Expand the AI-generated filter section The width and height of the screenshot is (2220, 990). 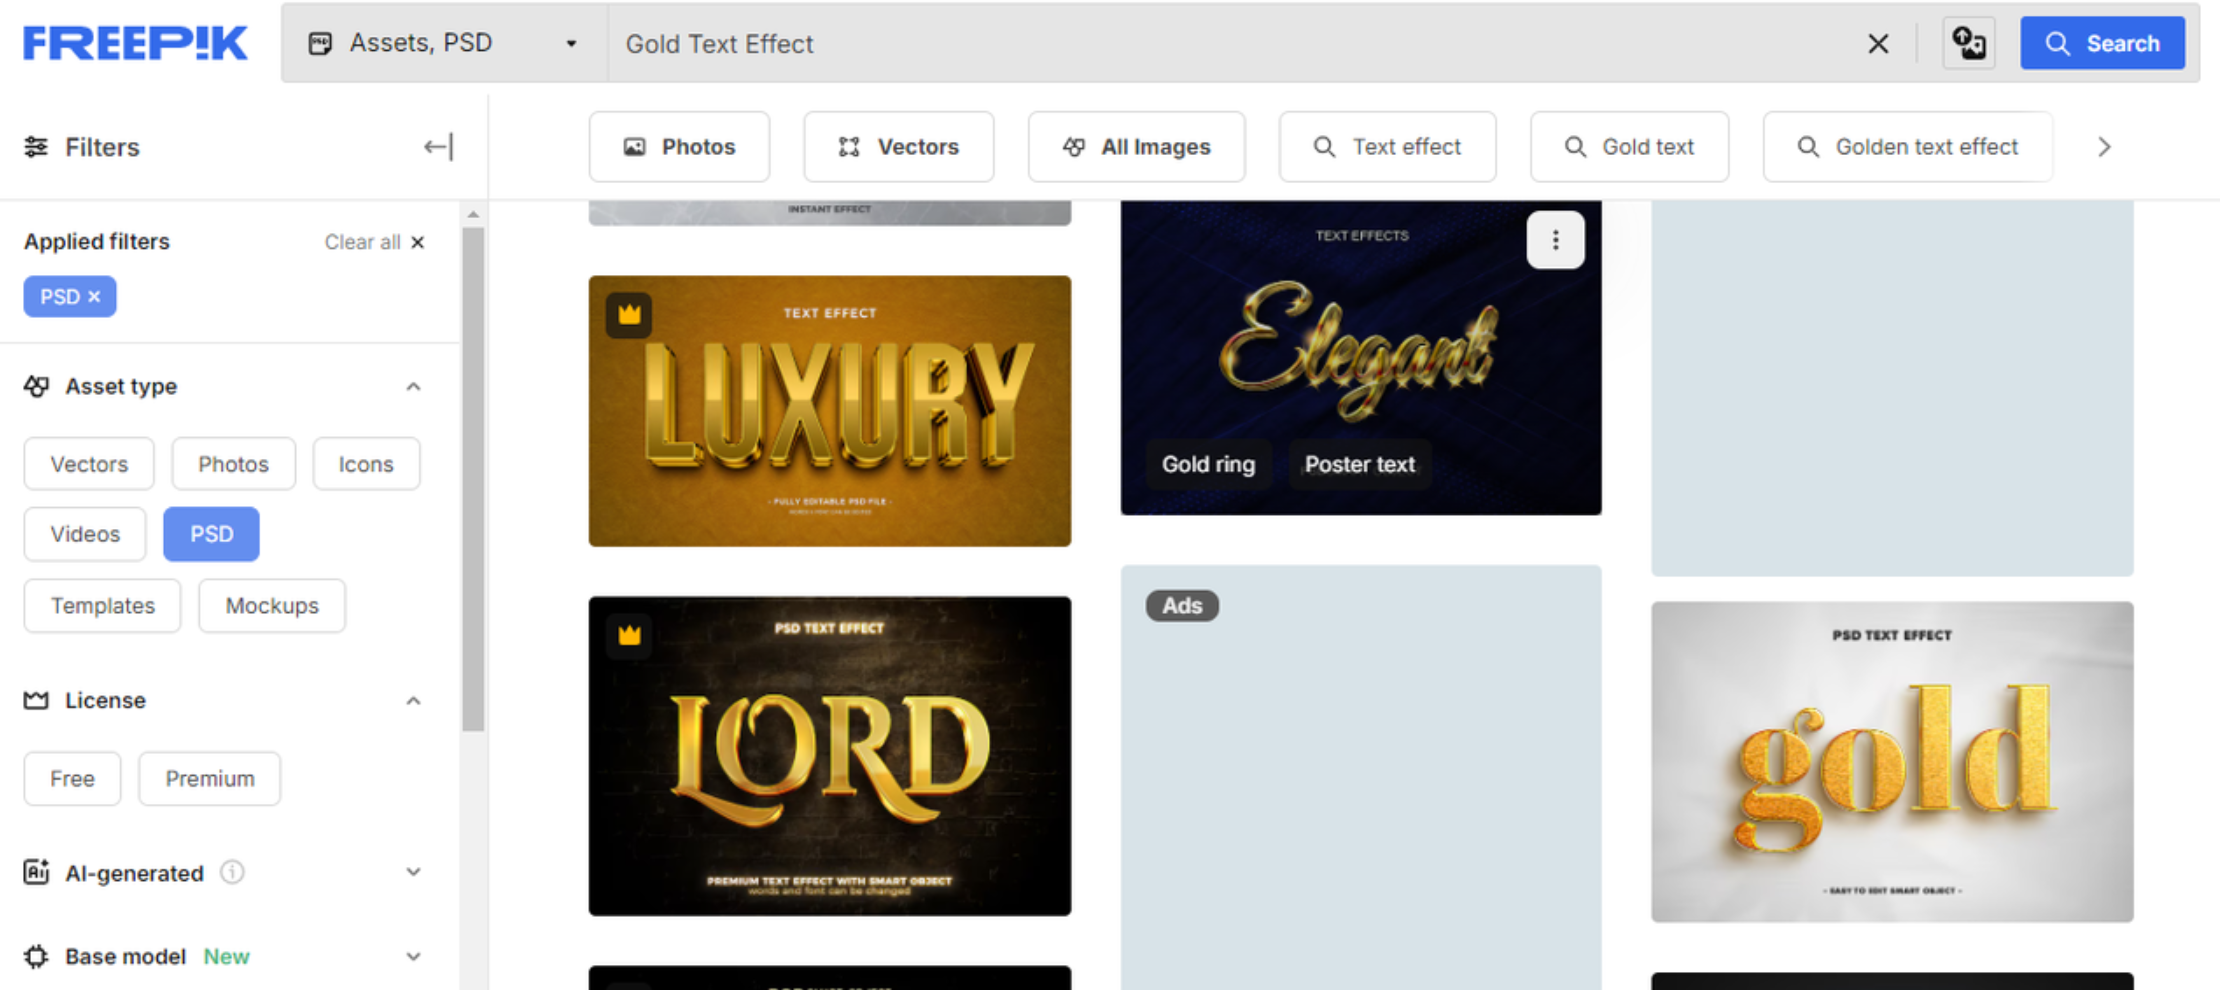click(x=413, y=872)
